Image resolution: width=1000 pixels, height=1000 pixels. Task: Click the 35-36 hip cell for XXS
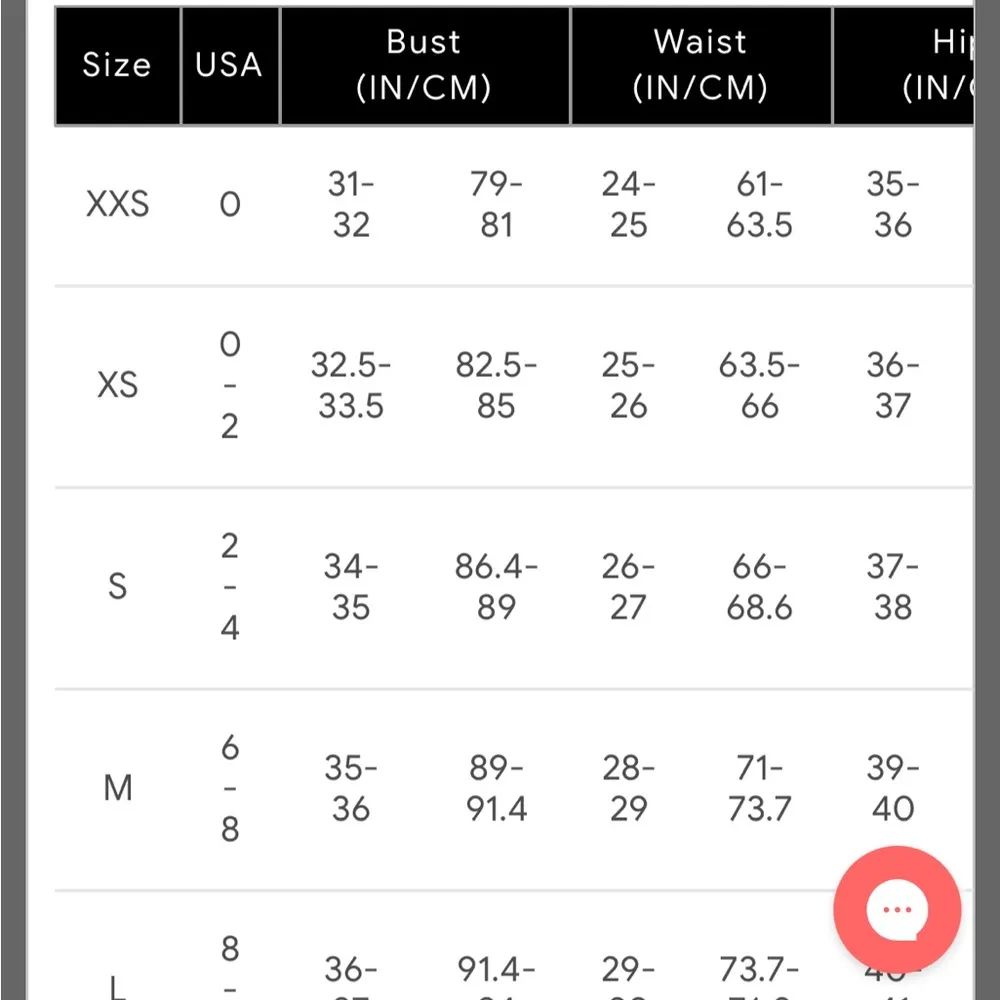892,204
